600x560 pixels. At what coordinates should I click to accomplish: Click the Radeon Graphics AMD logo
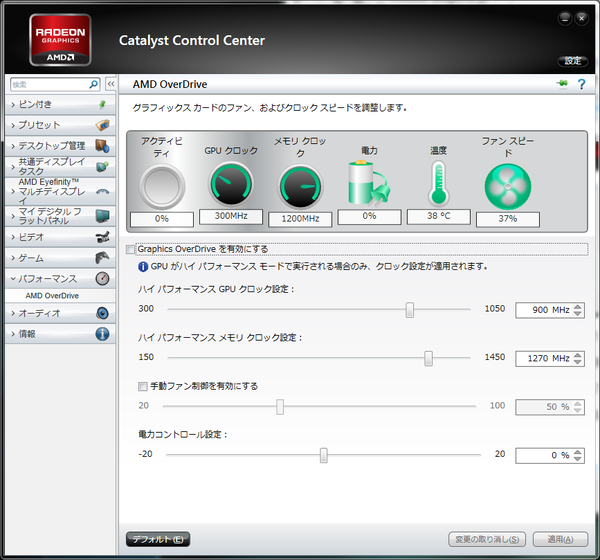[x=60, y=40]
